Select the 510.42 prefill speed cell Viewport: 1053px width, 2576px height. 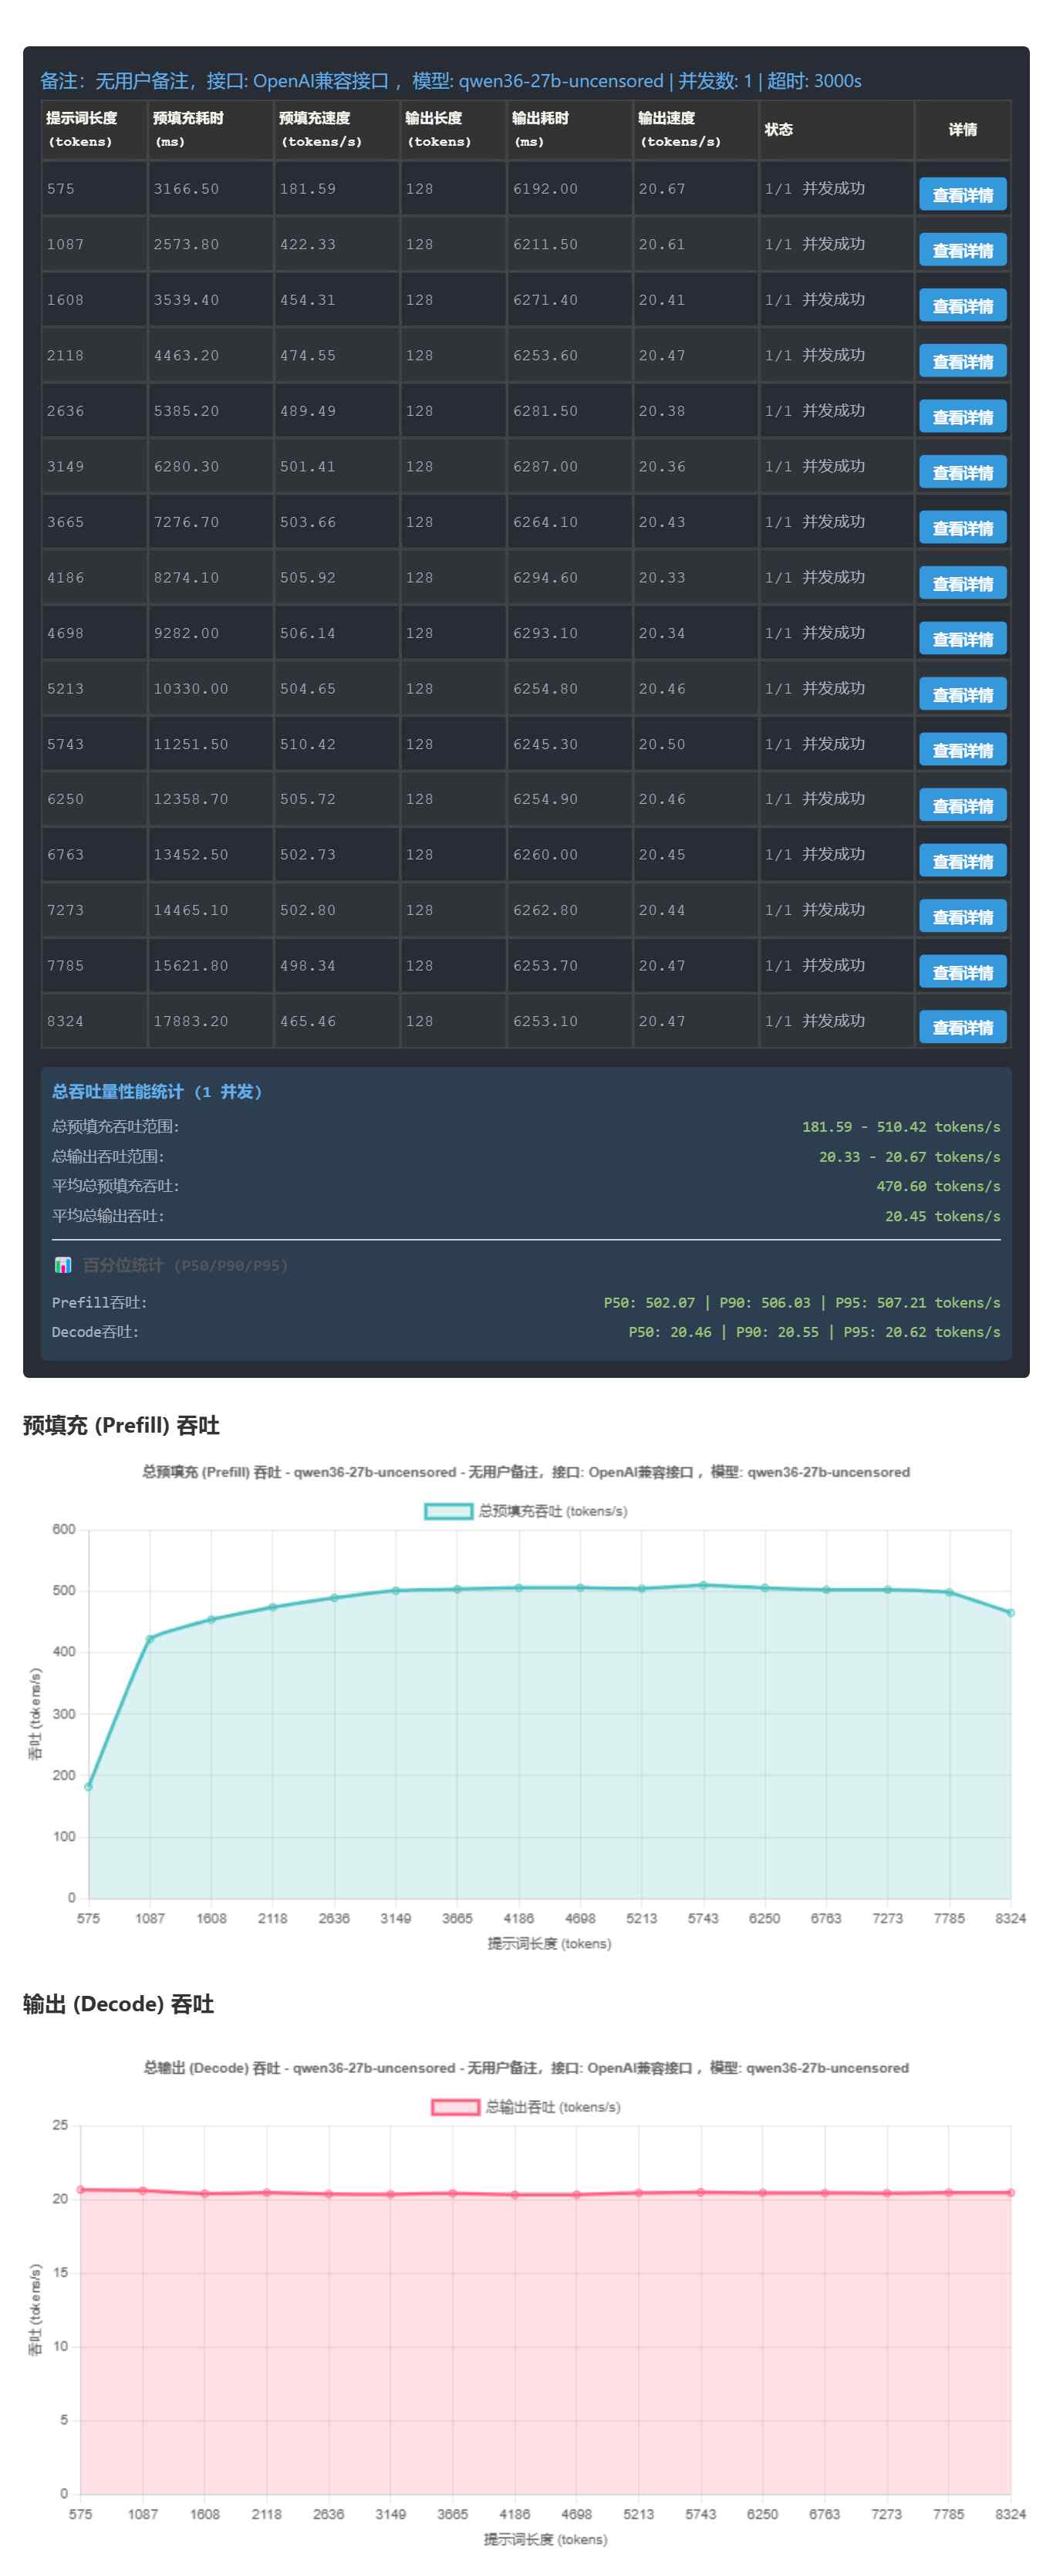337,744
